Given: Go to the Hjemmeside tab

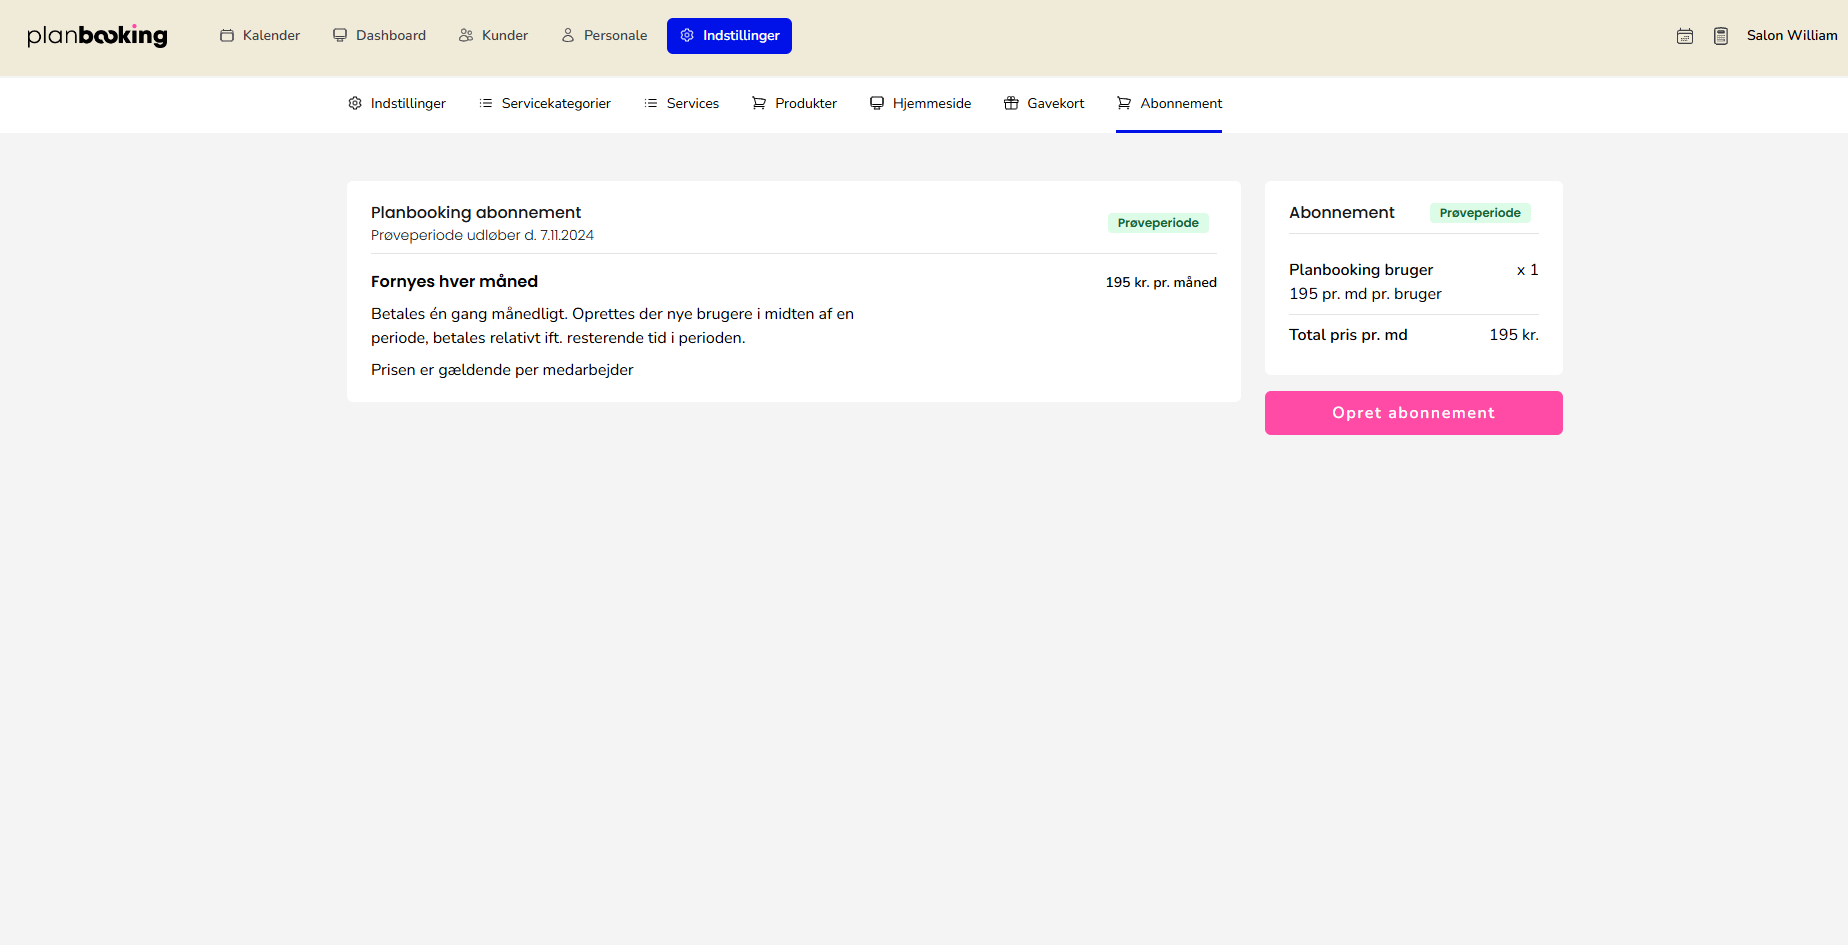Looking at the screenshot, I should 920,104.
